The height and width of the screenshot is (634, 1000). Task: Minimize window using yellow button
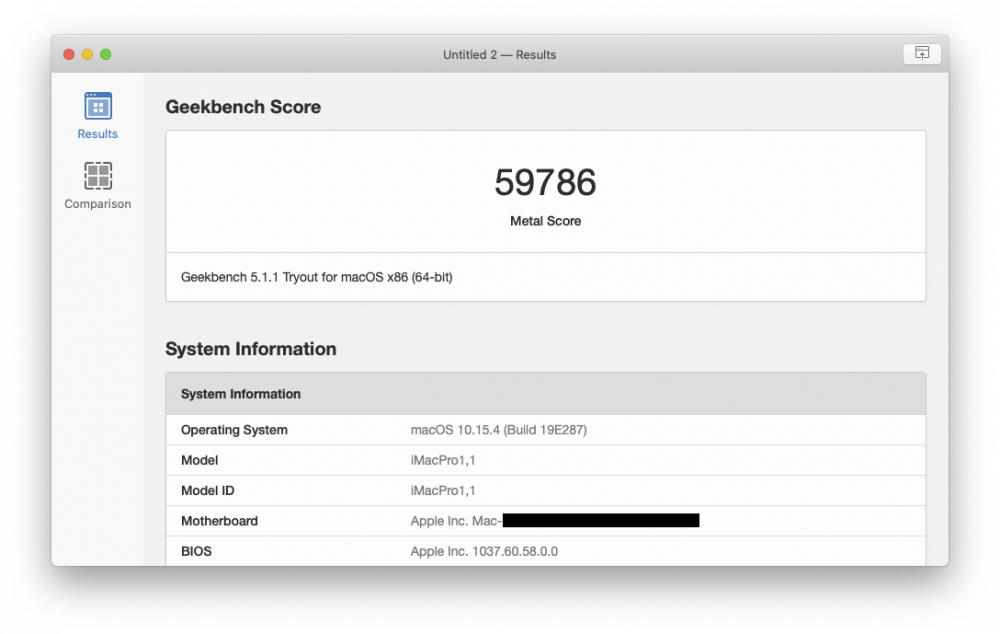click(87, 55)
